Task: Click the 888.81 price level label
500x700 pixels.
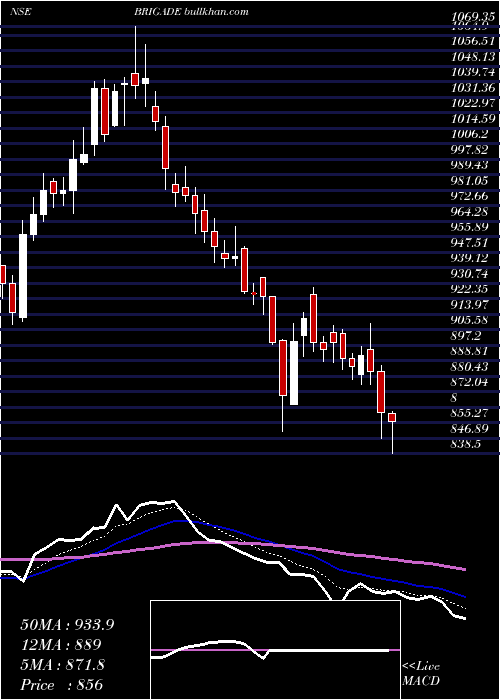Action: [x=470, y=351]
